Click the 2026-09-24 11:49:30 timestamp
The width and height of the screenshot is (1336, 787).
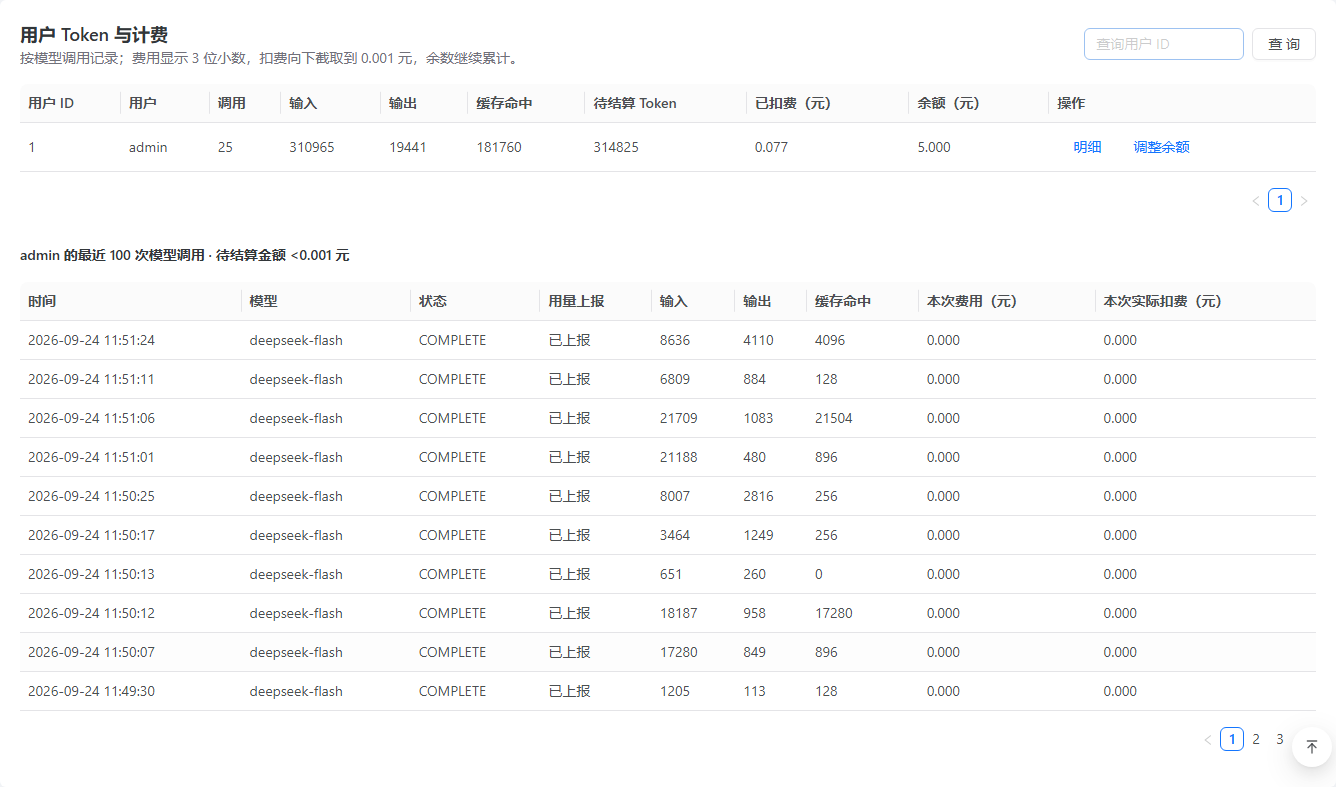coord(91,691)
